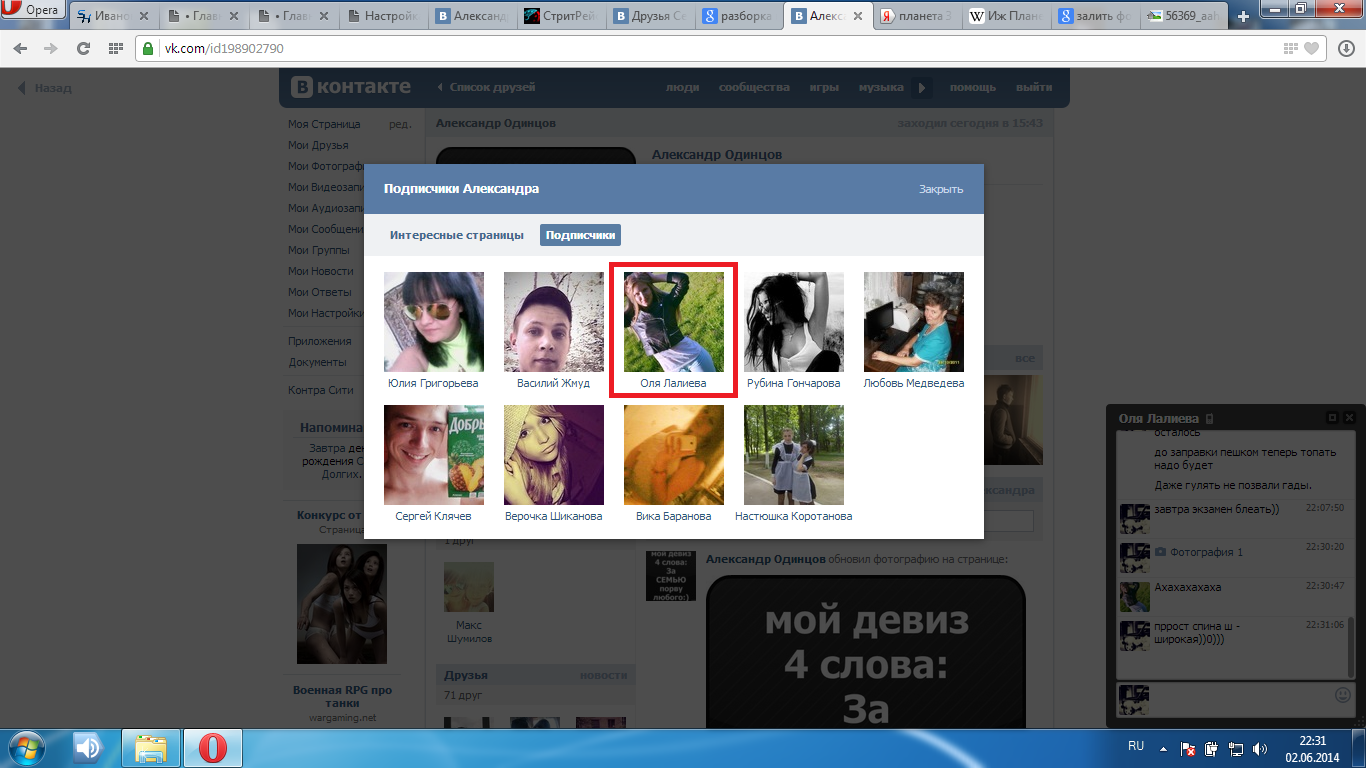Viewport: 1366px width, 768px height.
Task: Open Мои Друзья in the left sidebar
Action: click(318, 145)
